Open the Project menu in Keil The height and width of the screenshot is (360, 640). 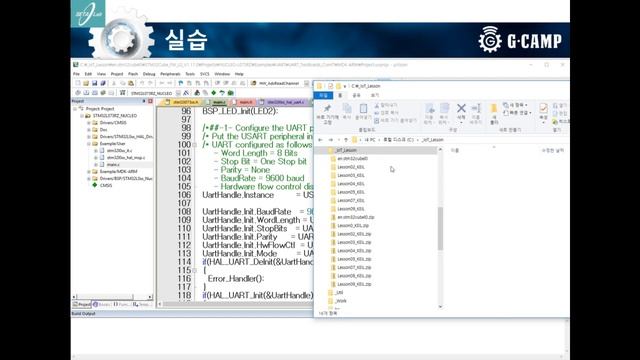click(117, 74)
